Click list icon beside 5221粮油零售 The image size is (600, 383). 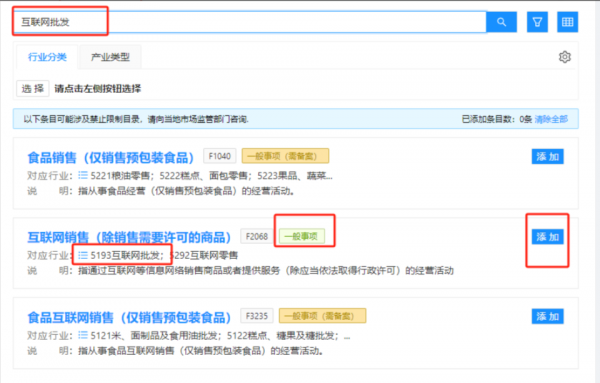click(83, 175)
